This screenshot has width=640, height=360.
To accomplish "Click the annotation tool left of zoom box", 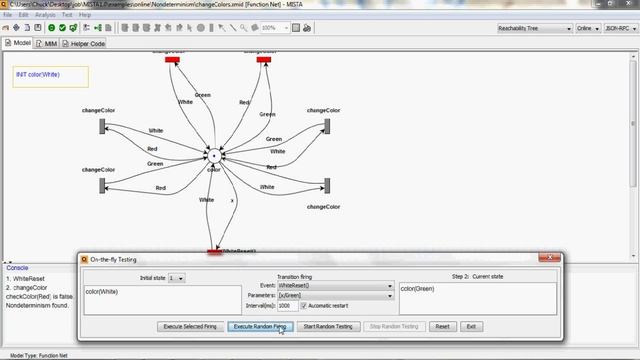I will pos(255,28).
